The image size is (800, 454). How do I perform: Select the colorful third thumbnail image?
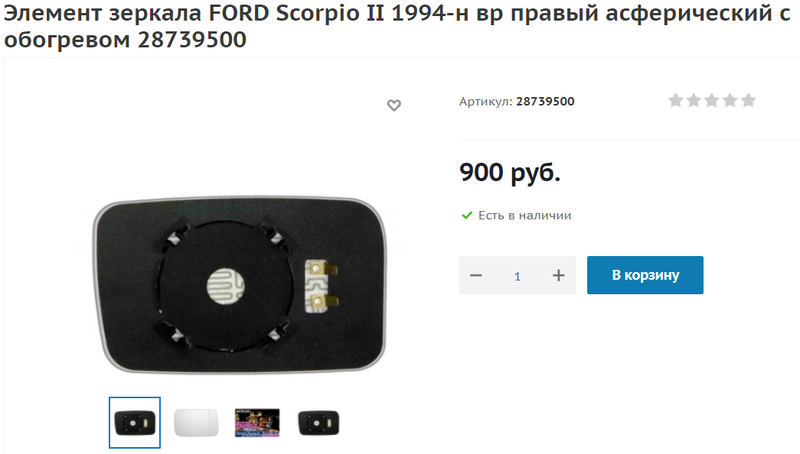pyautogui.click(x=257, y=422)
